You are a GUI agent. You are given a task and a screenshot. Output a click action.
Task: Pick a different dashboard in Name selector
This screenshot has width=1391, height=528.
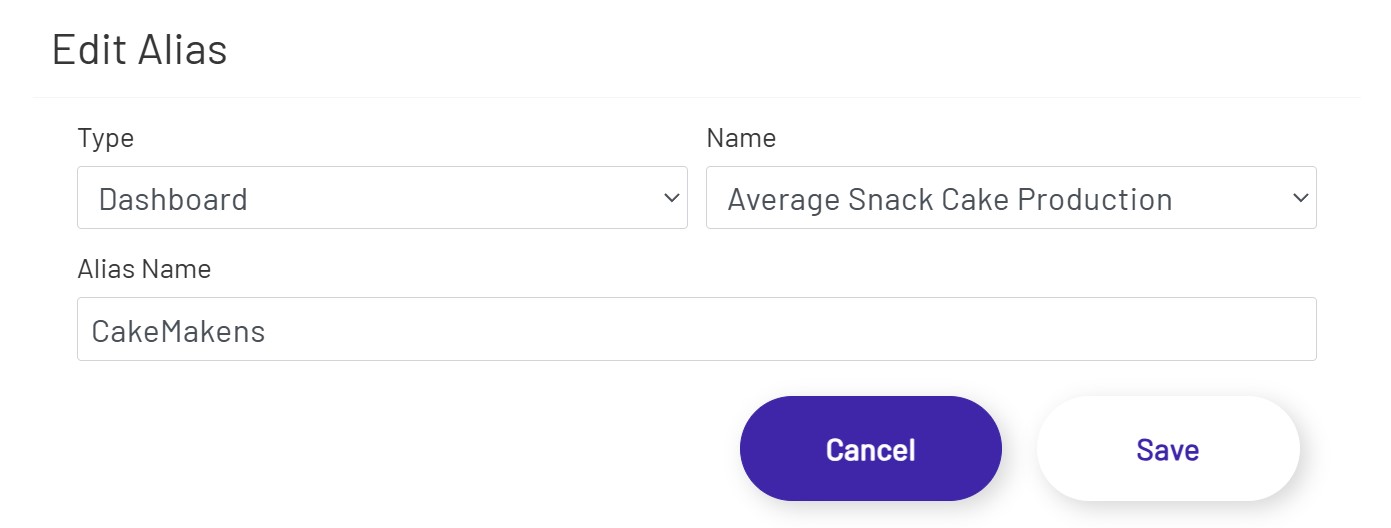point(1011,198)
